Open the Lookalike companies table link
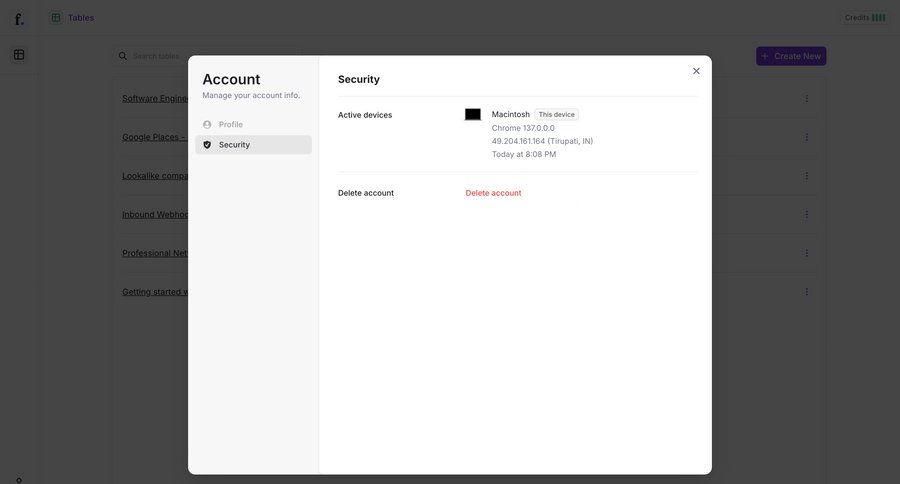The image size is (900, 484). (155, 176)
